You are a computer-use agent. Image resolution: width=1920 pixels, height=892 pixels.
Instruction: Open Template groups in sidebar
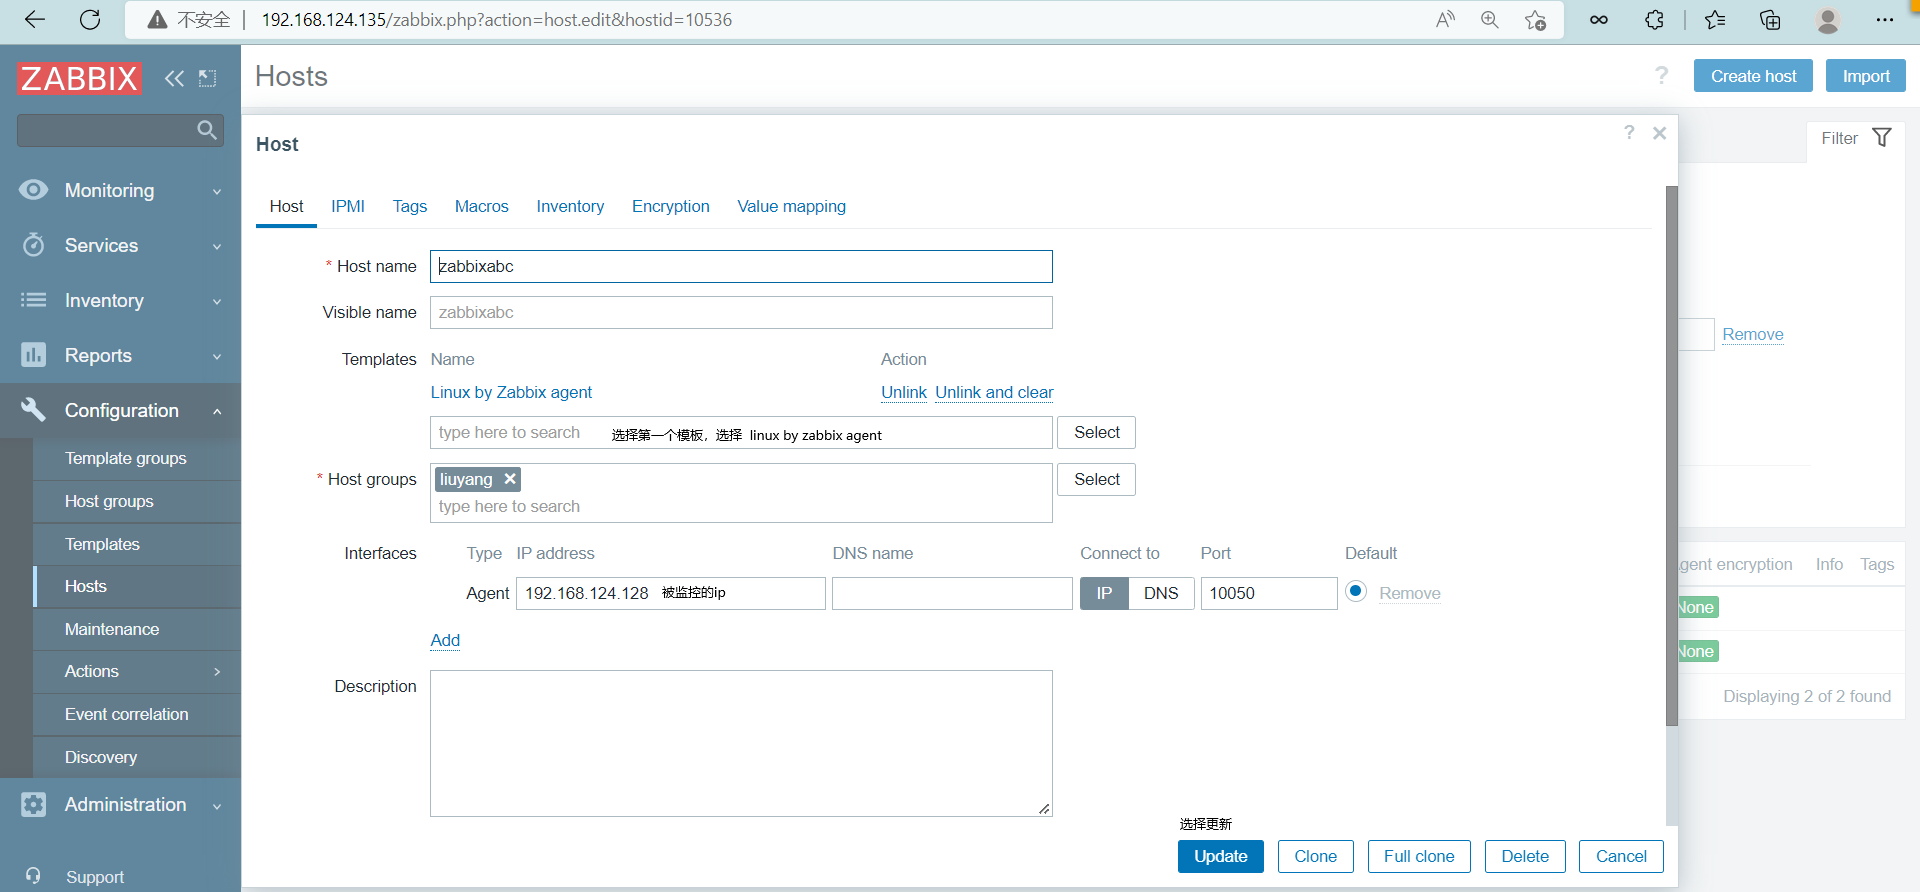[125, 458]
